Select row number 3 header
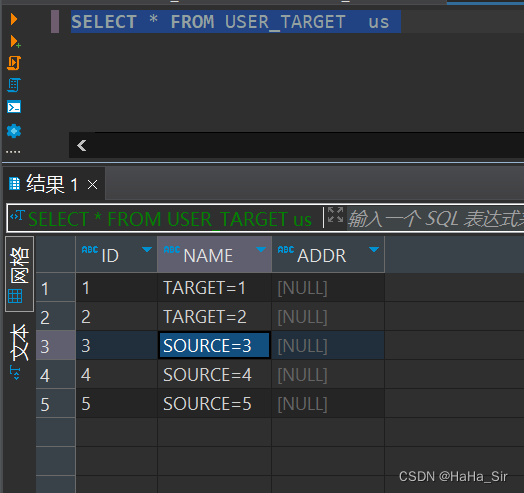This screenshot has width=524, height=493. 55,346
